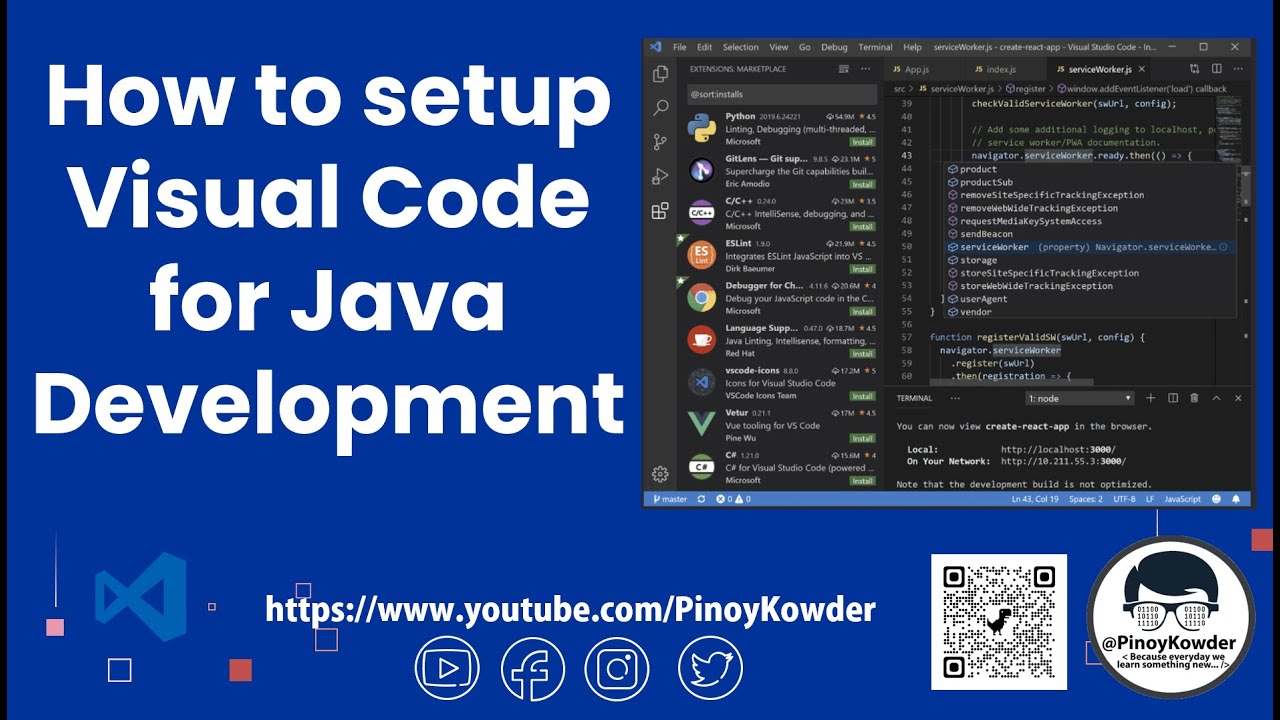Click the QR code image
Screen dimensions: 1280x720
coord(999,621)
